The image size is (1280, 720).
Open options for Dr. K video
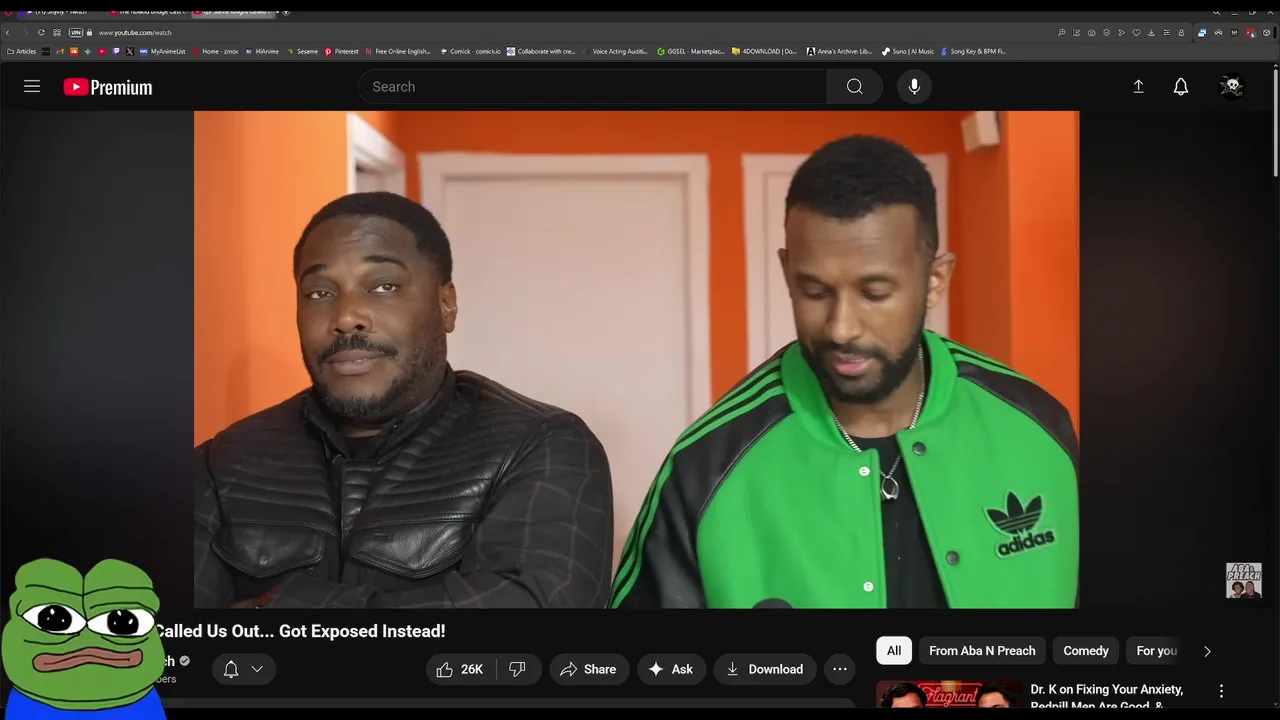1221,691
